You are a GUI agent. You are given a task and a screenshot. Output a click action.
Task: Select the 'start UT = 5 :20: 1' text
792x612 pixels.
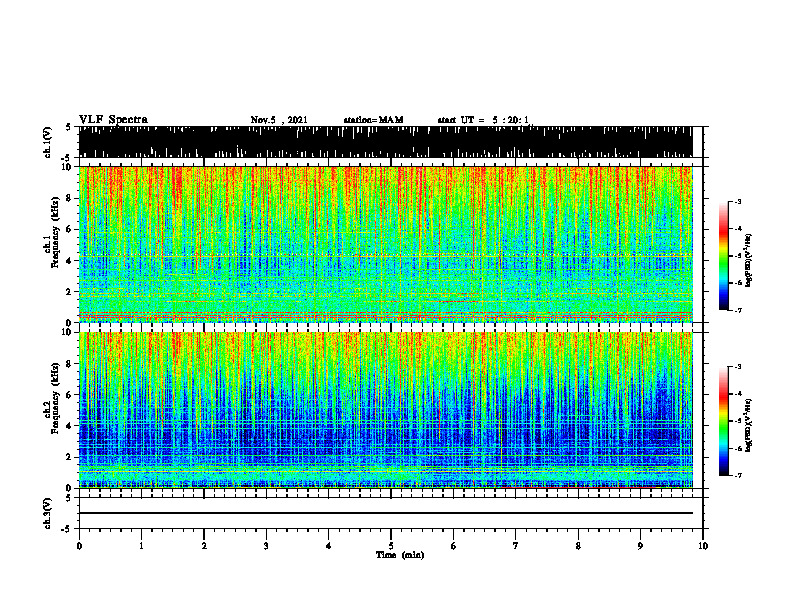483,120
